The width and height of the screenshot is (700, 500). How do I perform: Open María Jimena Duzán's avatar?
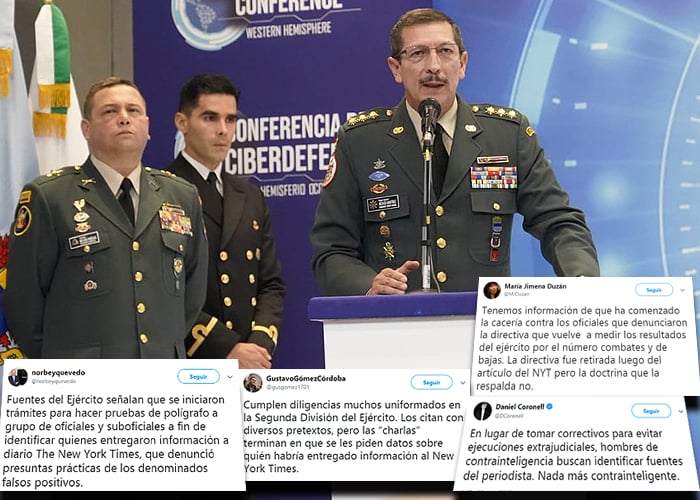[x=492, y=290]
